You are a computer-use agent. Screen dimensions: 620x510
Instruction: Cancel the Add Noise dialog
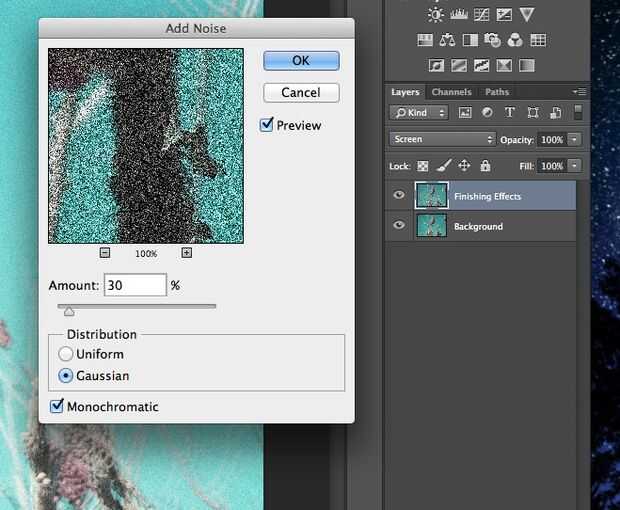301,93
